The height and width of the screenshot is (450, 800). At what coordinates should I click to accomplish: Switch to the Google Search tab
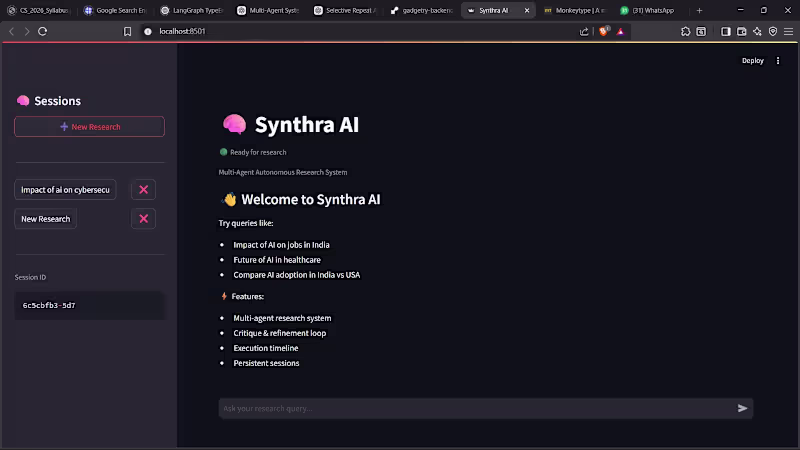(x=115, y=10)
